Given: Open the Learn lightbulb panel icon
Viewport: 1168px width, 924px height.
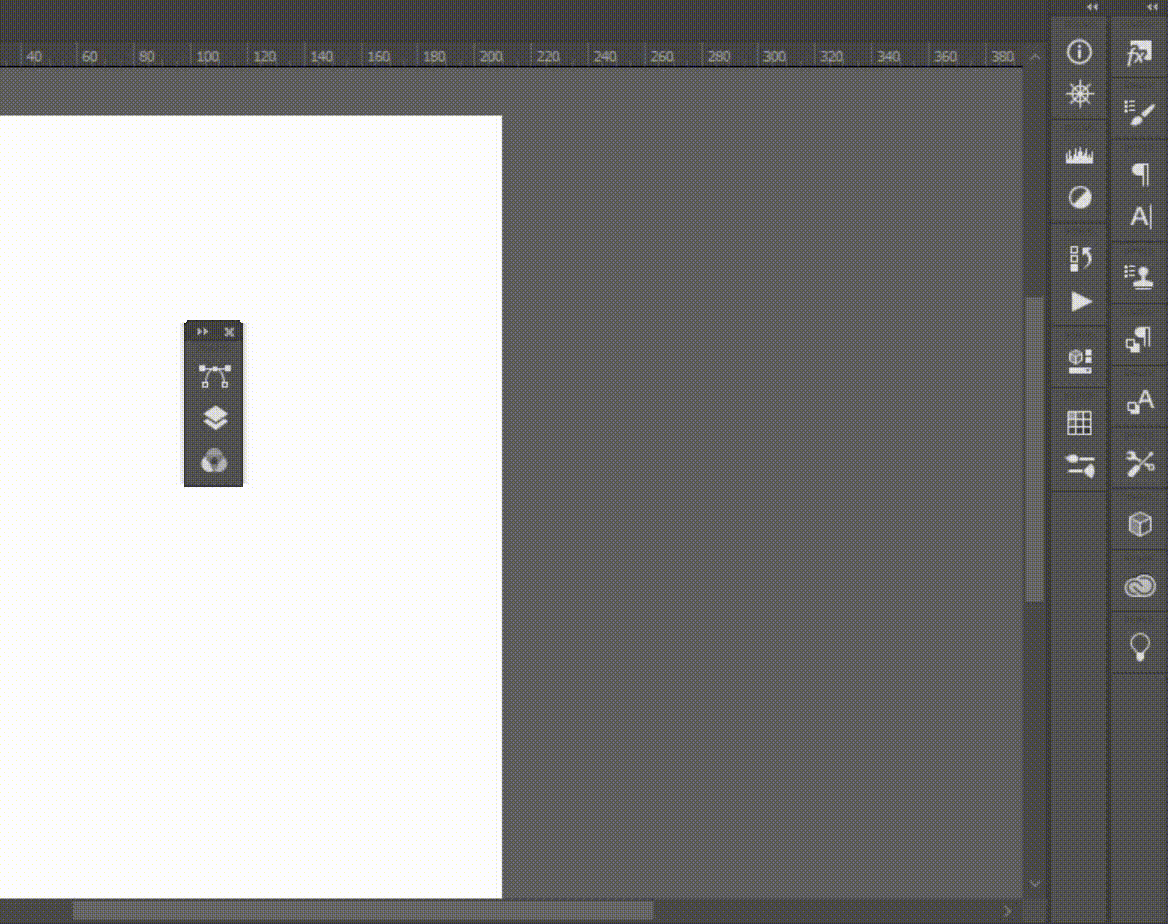Looking at the screenshot, I should (x=1140, y=647).
